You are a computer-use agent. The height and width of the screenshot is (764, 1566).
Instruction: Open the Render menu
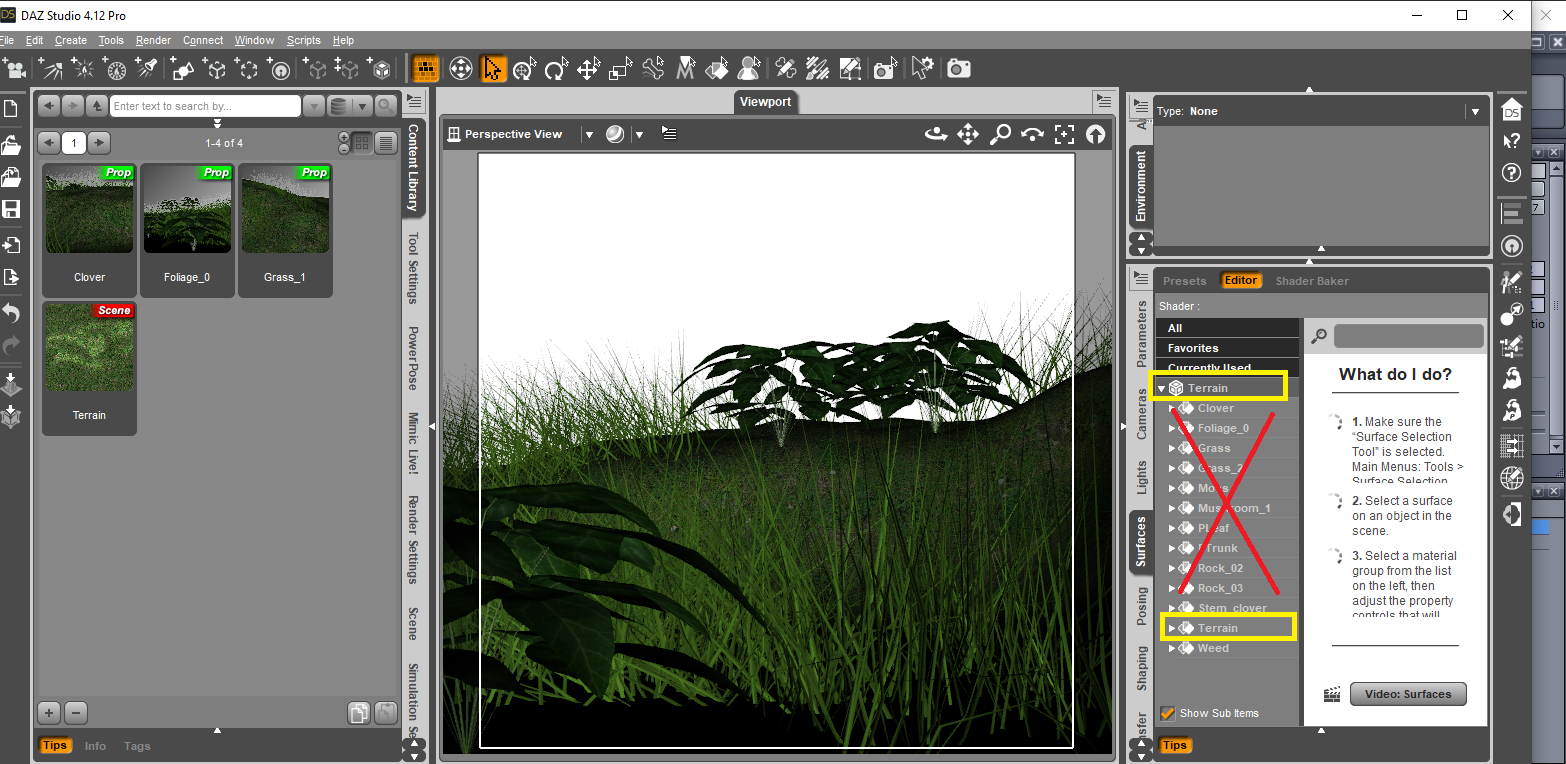[153, 40]
